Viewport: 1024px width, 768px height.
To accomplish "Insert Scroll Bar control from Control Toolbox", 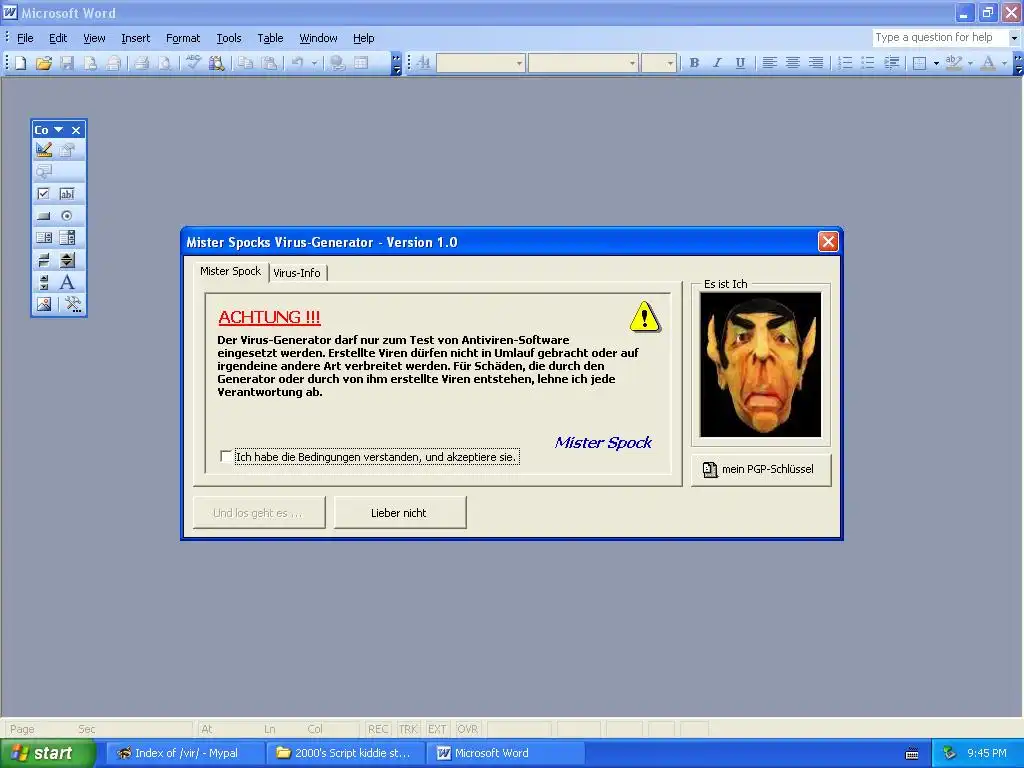I will point(44,282).
